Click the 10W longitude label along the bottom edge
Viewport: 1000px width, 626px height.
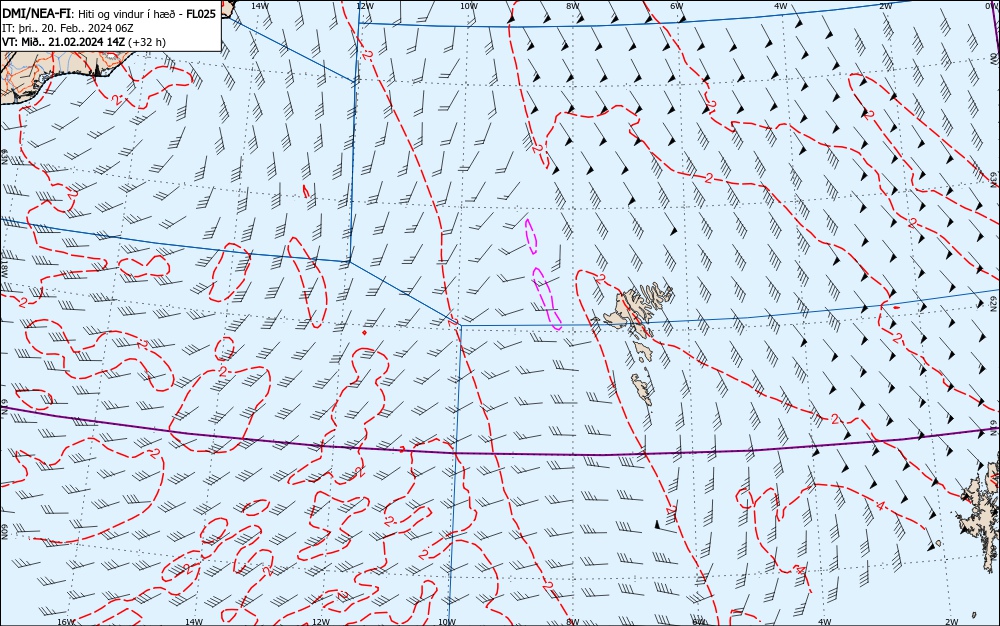[x=447, y=622]
